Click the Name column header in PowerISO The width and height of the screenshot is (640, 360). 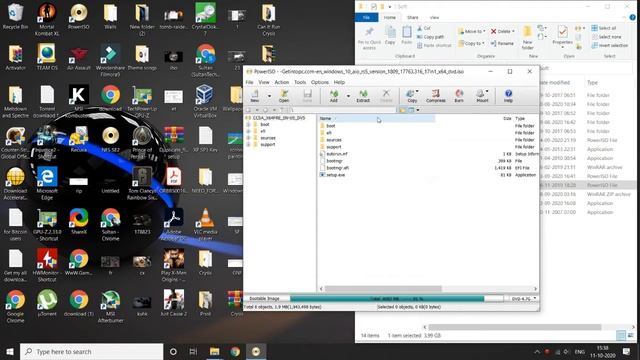tap(376, 118)
